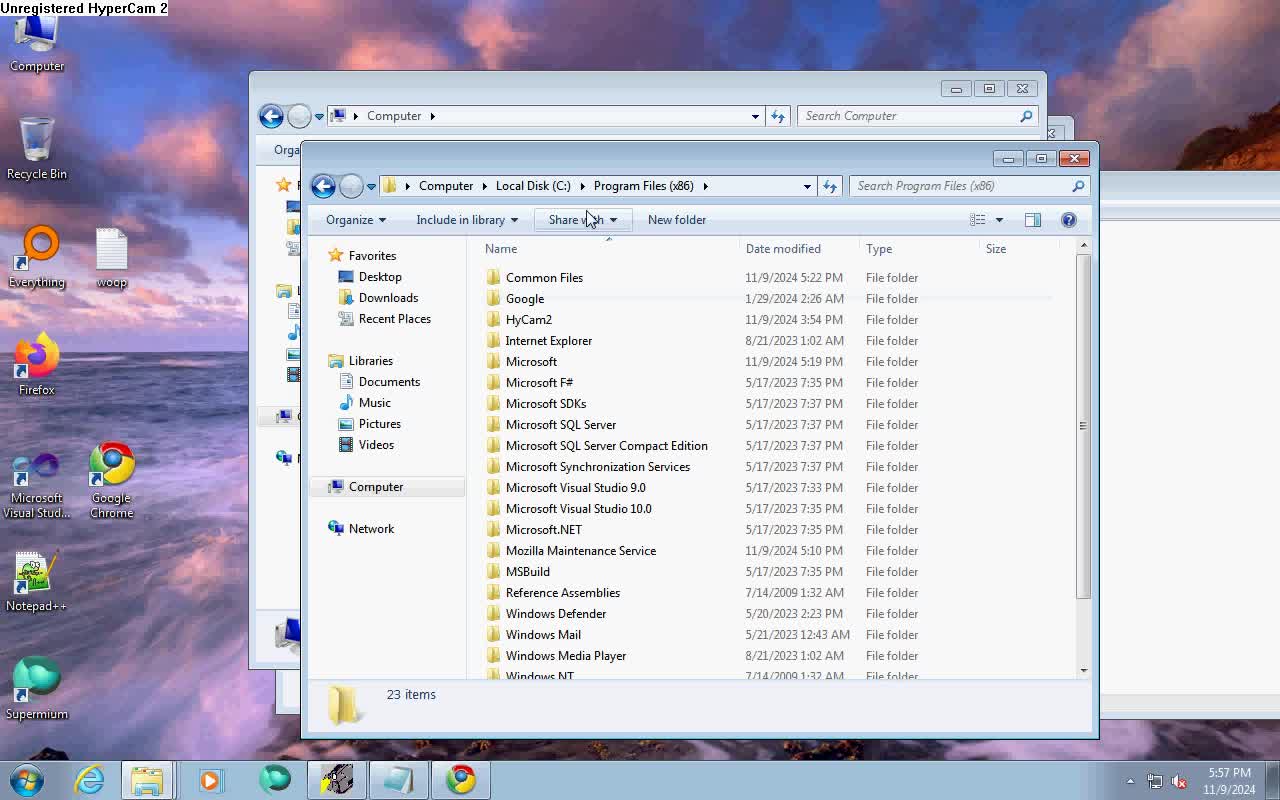Viewport: 1280px width, 800px height.
Task: Open recent locations dropdown next to forward button
Action: point(371,186)
